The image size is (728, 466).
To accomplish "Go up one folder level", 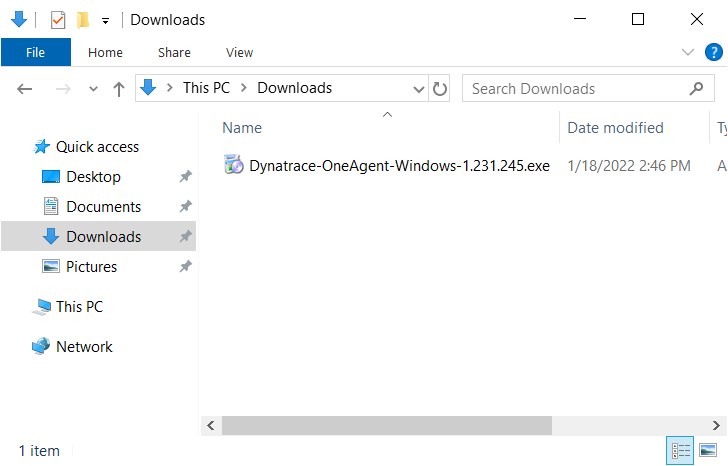I will (x=119, y=89).
